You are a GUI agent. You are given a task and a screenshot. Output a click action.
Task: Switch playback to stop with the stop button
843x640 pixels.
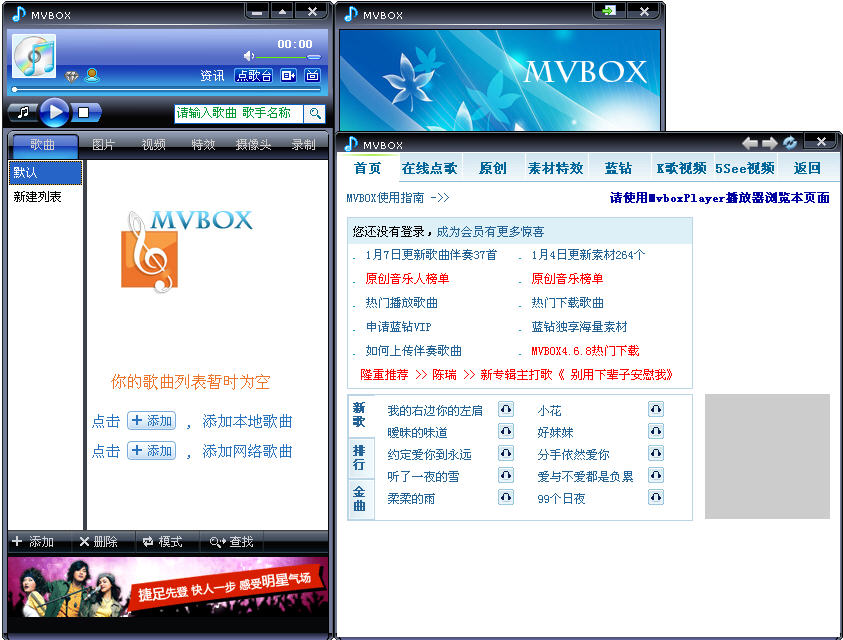coord(84,112)
